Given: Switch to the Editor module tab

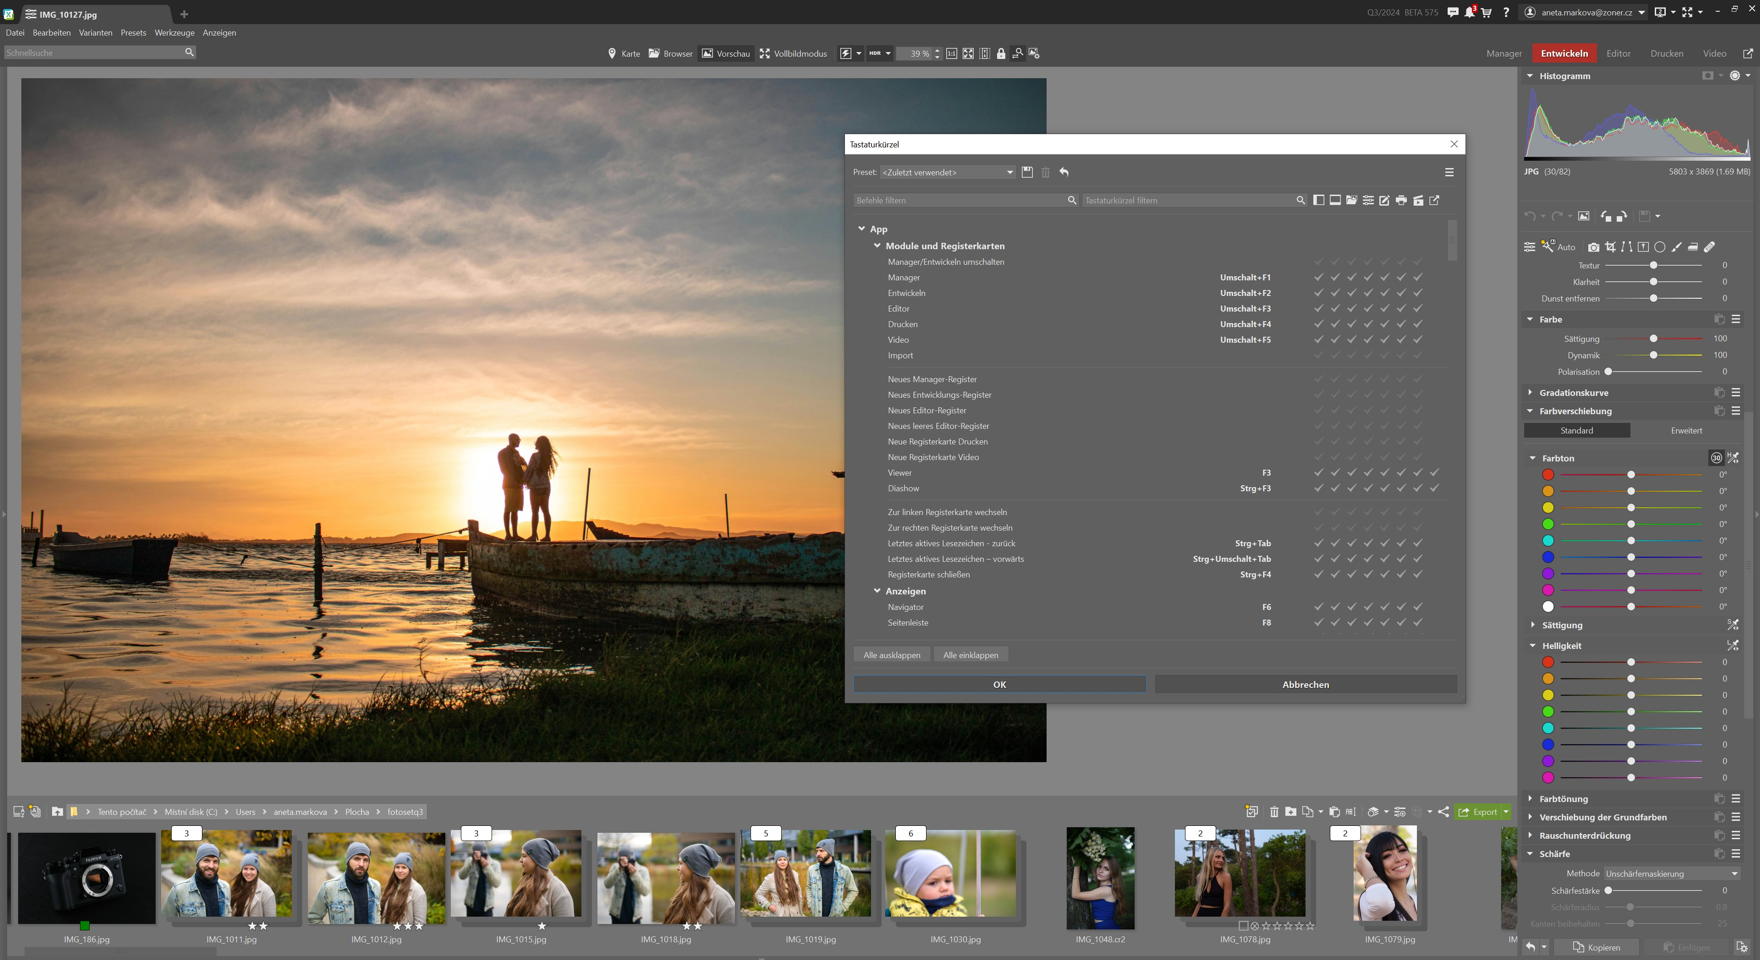Looking at the screenshot, I should tap(1618, 54).
